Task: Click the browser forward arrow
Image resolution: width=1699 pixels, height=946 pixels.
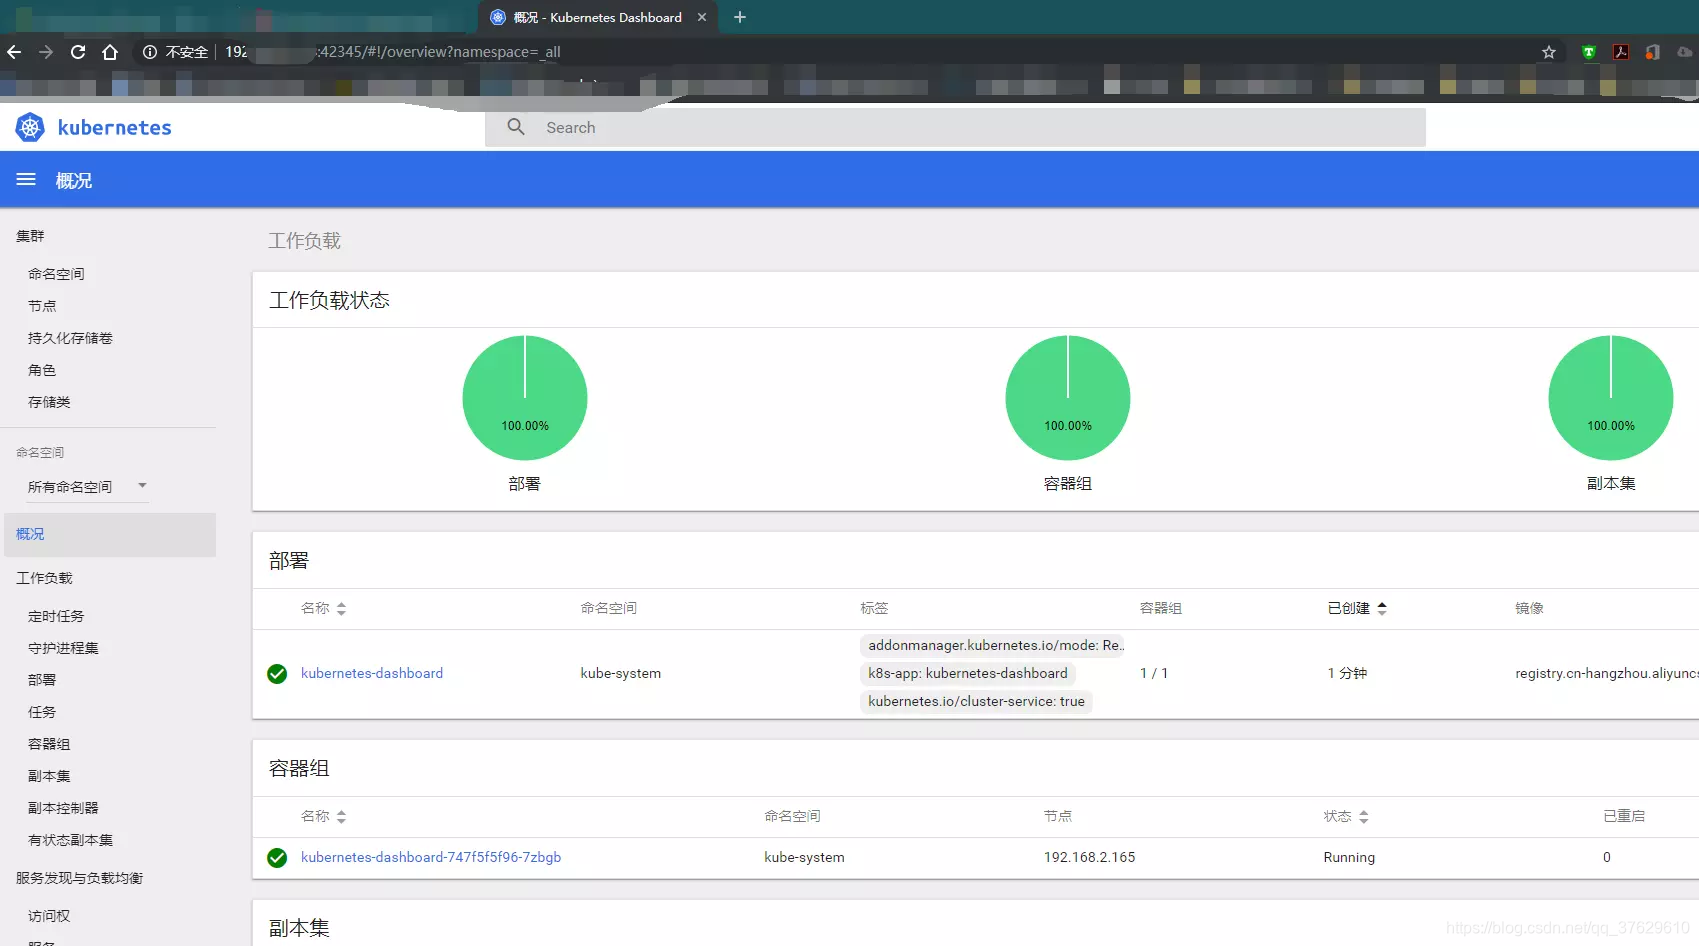Action: (x=46, y=52)
